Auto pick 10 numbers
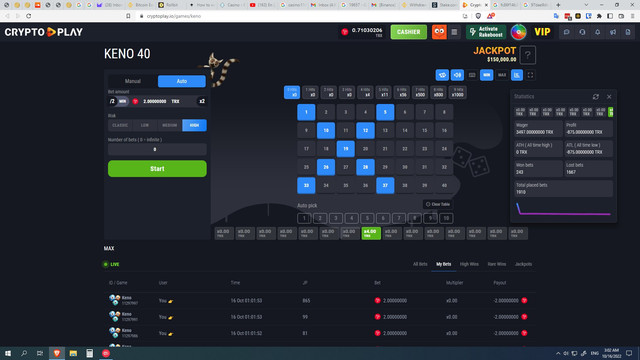 446,218
